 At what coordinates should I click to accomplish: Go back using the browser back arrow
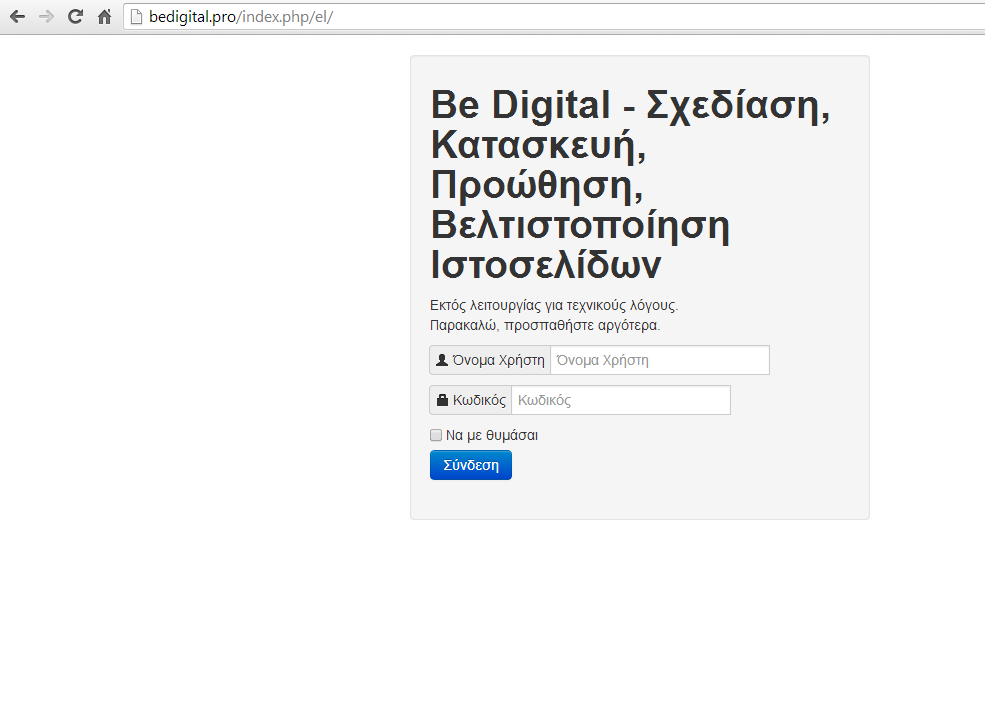coord(18,17)
